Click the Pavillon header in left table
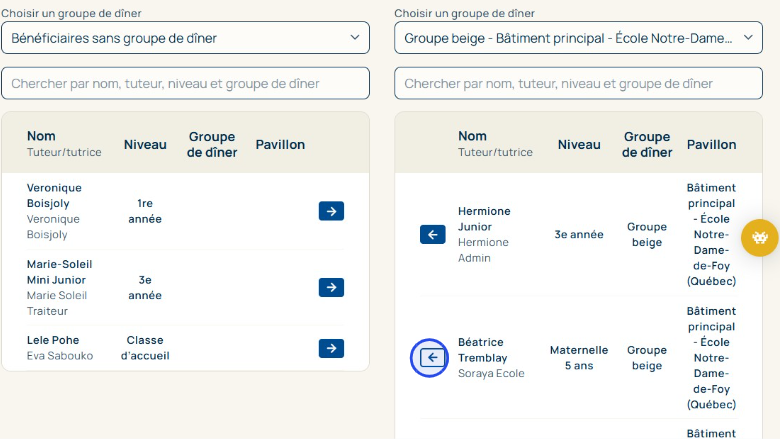The image size is (780, 439). coord(280,145)
